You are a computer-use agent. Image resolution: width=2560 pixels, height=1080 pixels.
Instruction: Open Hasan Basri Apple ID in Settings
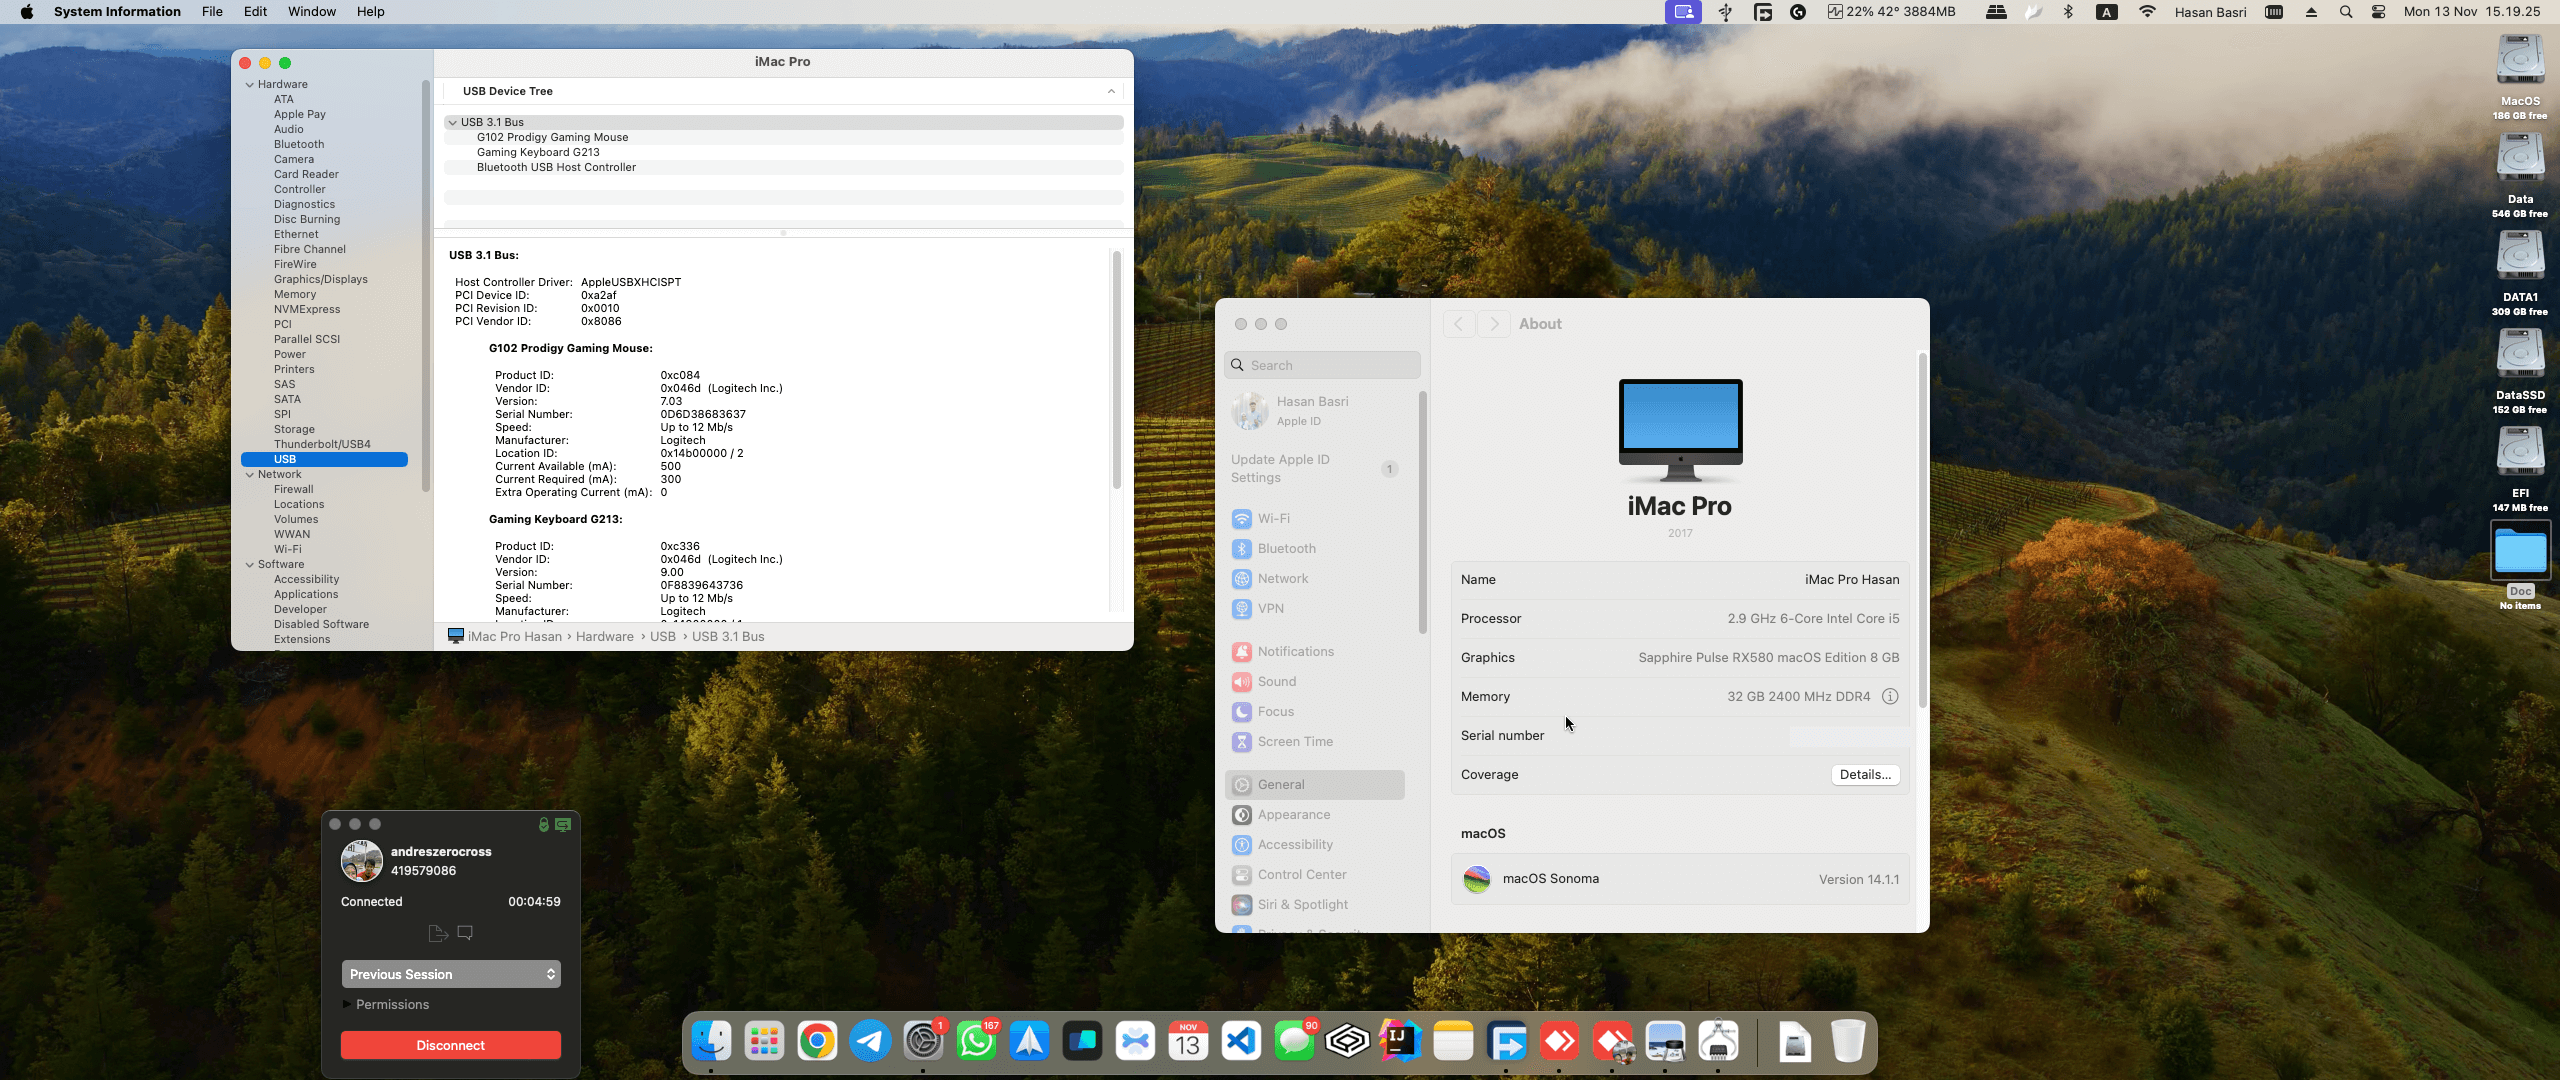click(1315, 411)
